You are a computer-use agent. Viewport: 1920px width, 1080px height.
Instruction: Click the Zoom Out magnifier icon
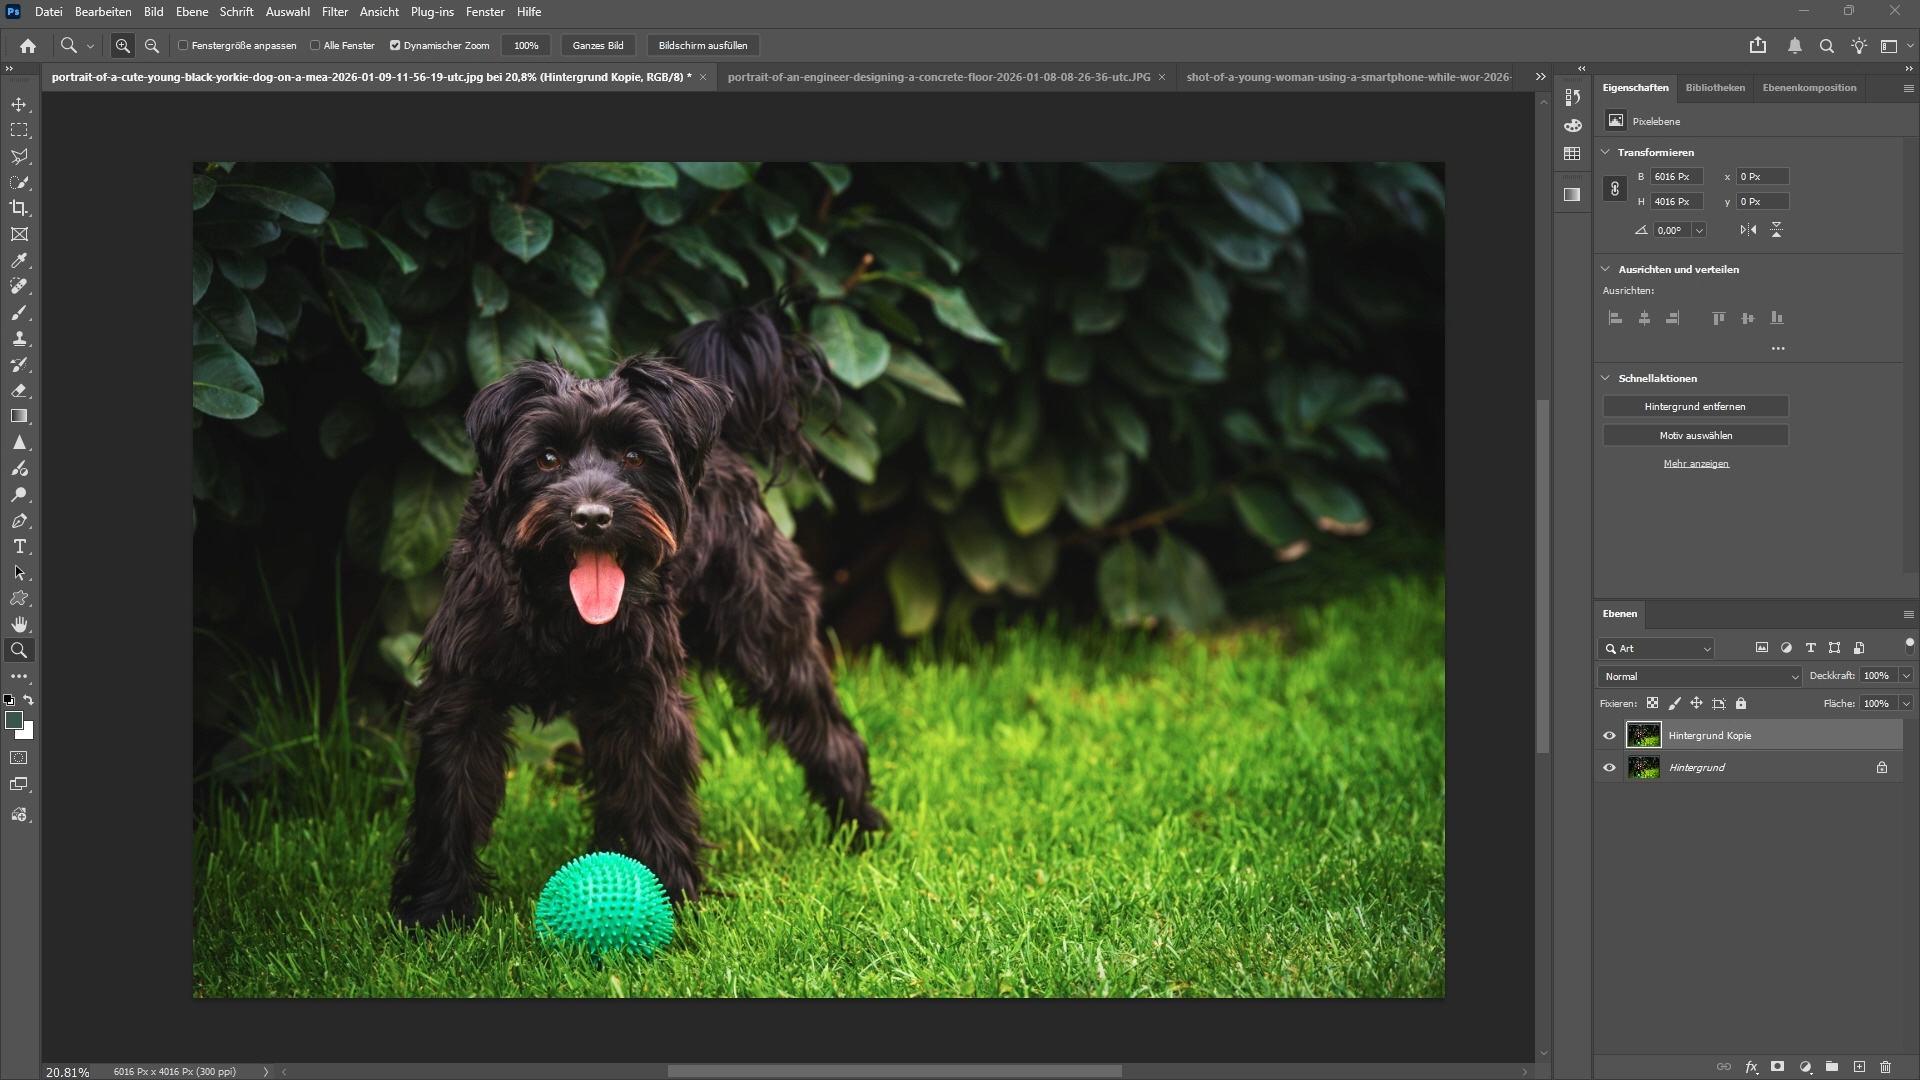pos(152,45)
